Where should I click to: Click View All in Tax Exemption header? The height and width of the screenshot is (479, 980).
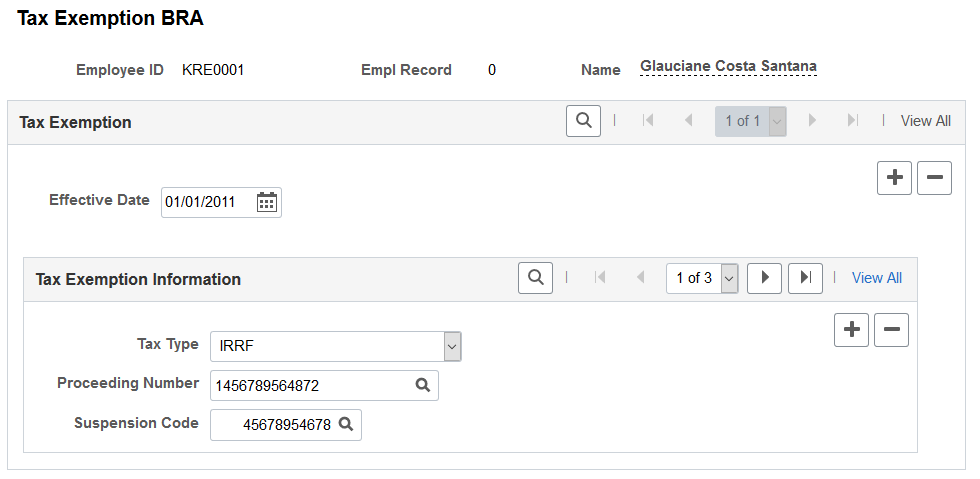pyautogui.click(x=926, y=121)
